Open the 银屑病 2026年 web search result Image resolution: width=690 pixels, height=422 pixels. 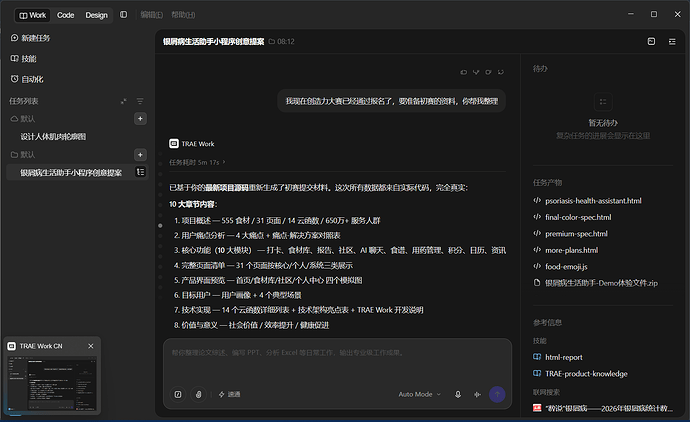point(602,408)
